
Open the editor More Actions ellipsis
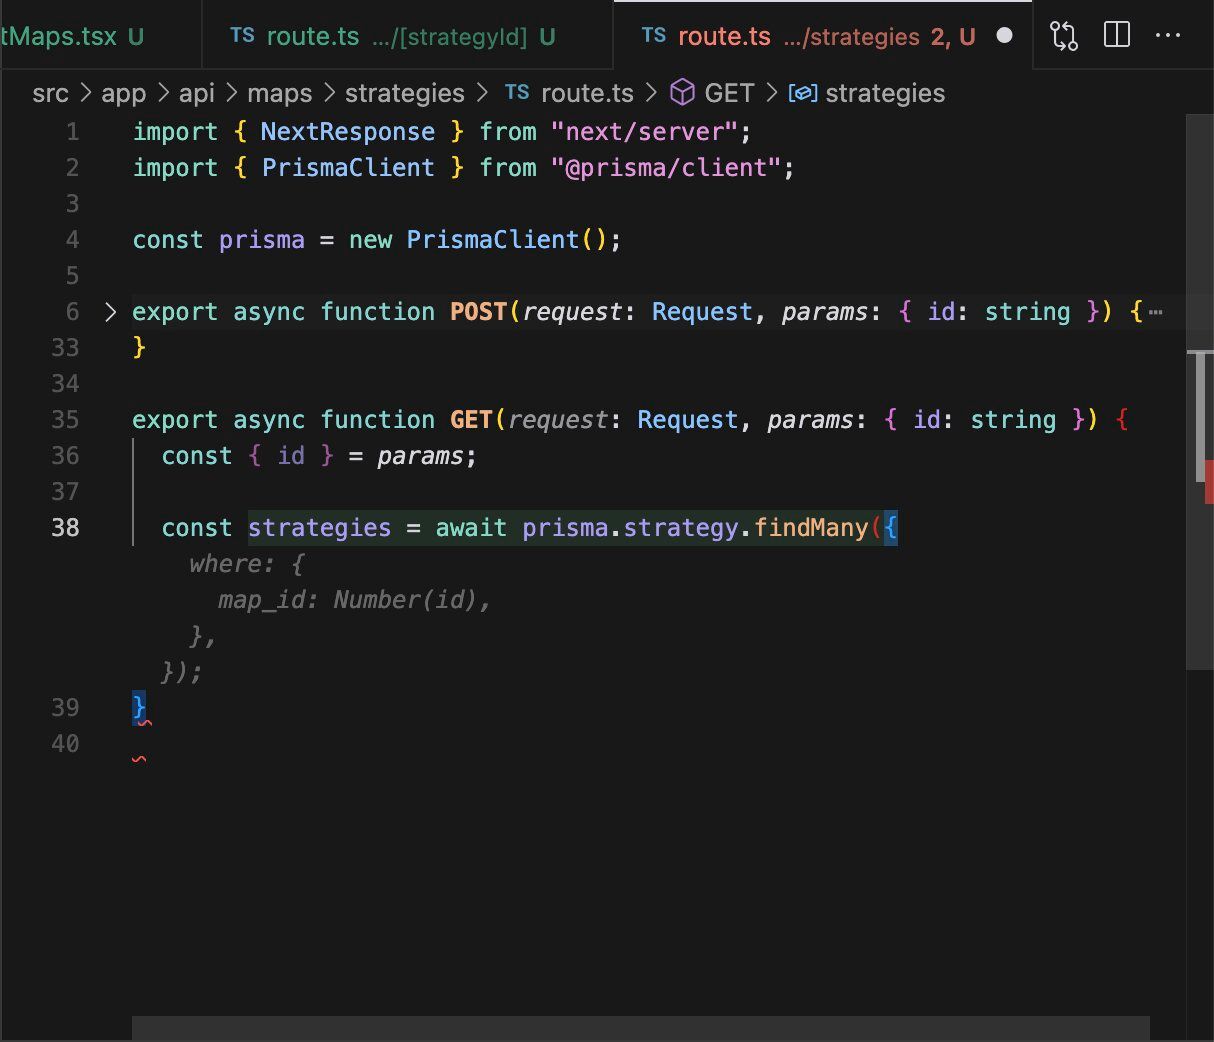tap(1168, 35)
